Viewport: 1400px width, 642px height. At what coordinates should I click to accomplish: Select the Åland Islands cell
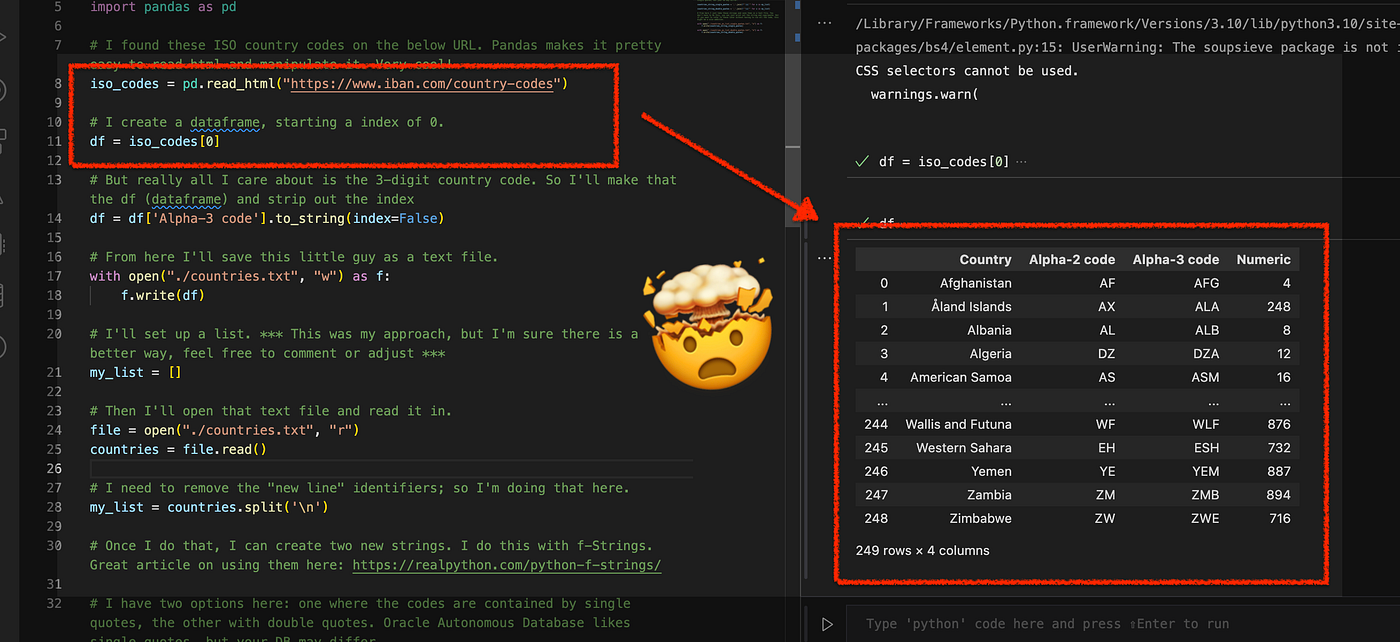[x=969, y=307]
